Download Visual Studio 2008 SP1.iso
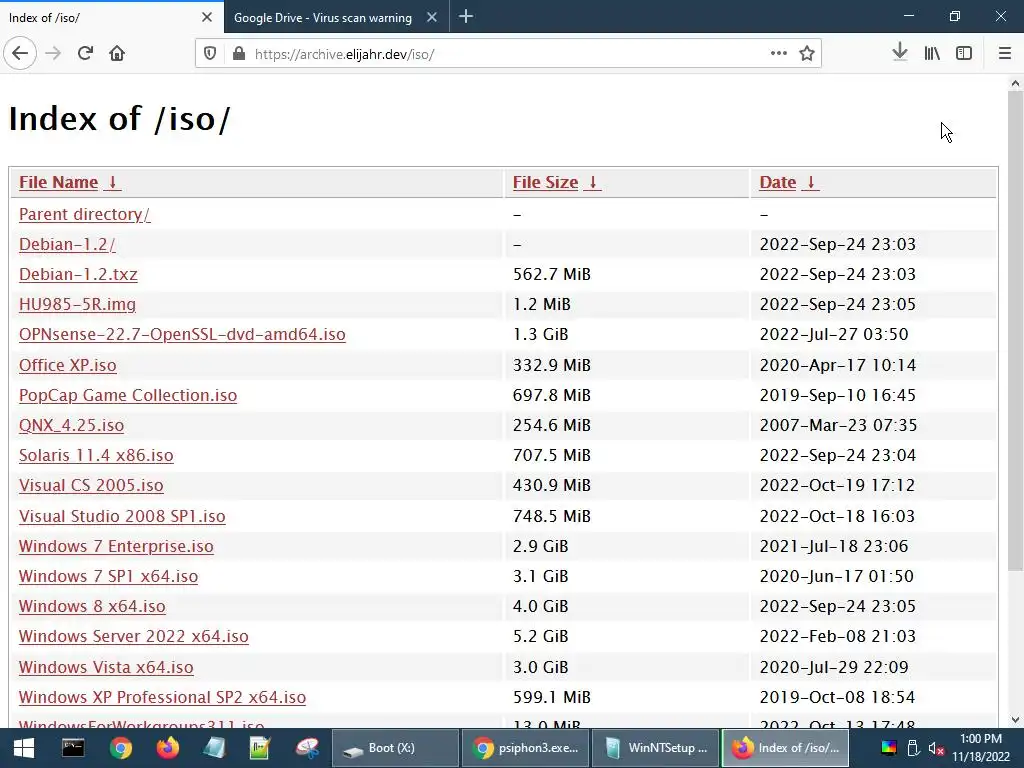Image resolution: width=1024 pixels, height=768 pixels. tap(122, 516)
